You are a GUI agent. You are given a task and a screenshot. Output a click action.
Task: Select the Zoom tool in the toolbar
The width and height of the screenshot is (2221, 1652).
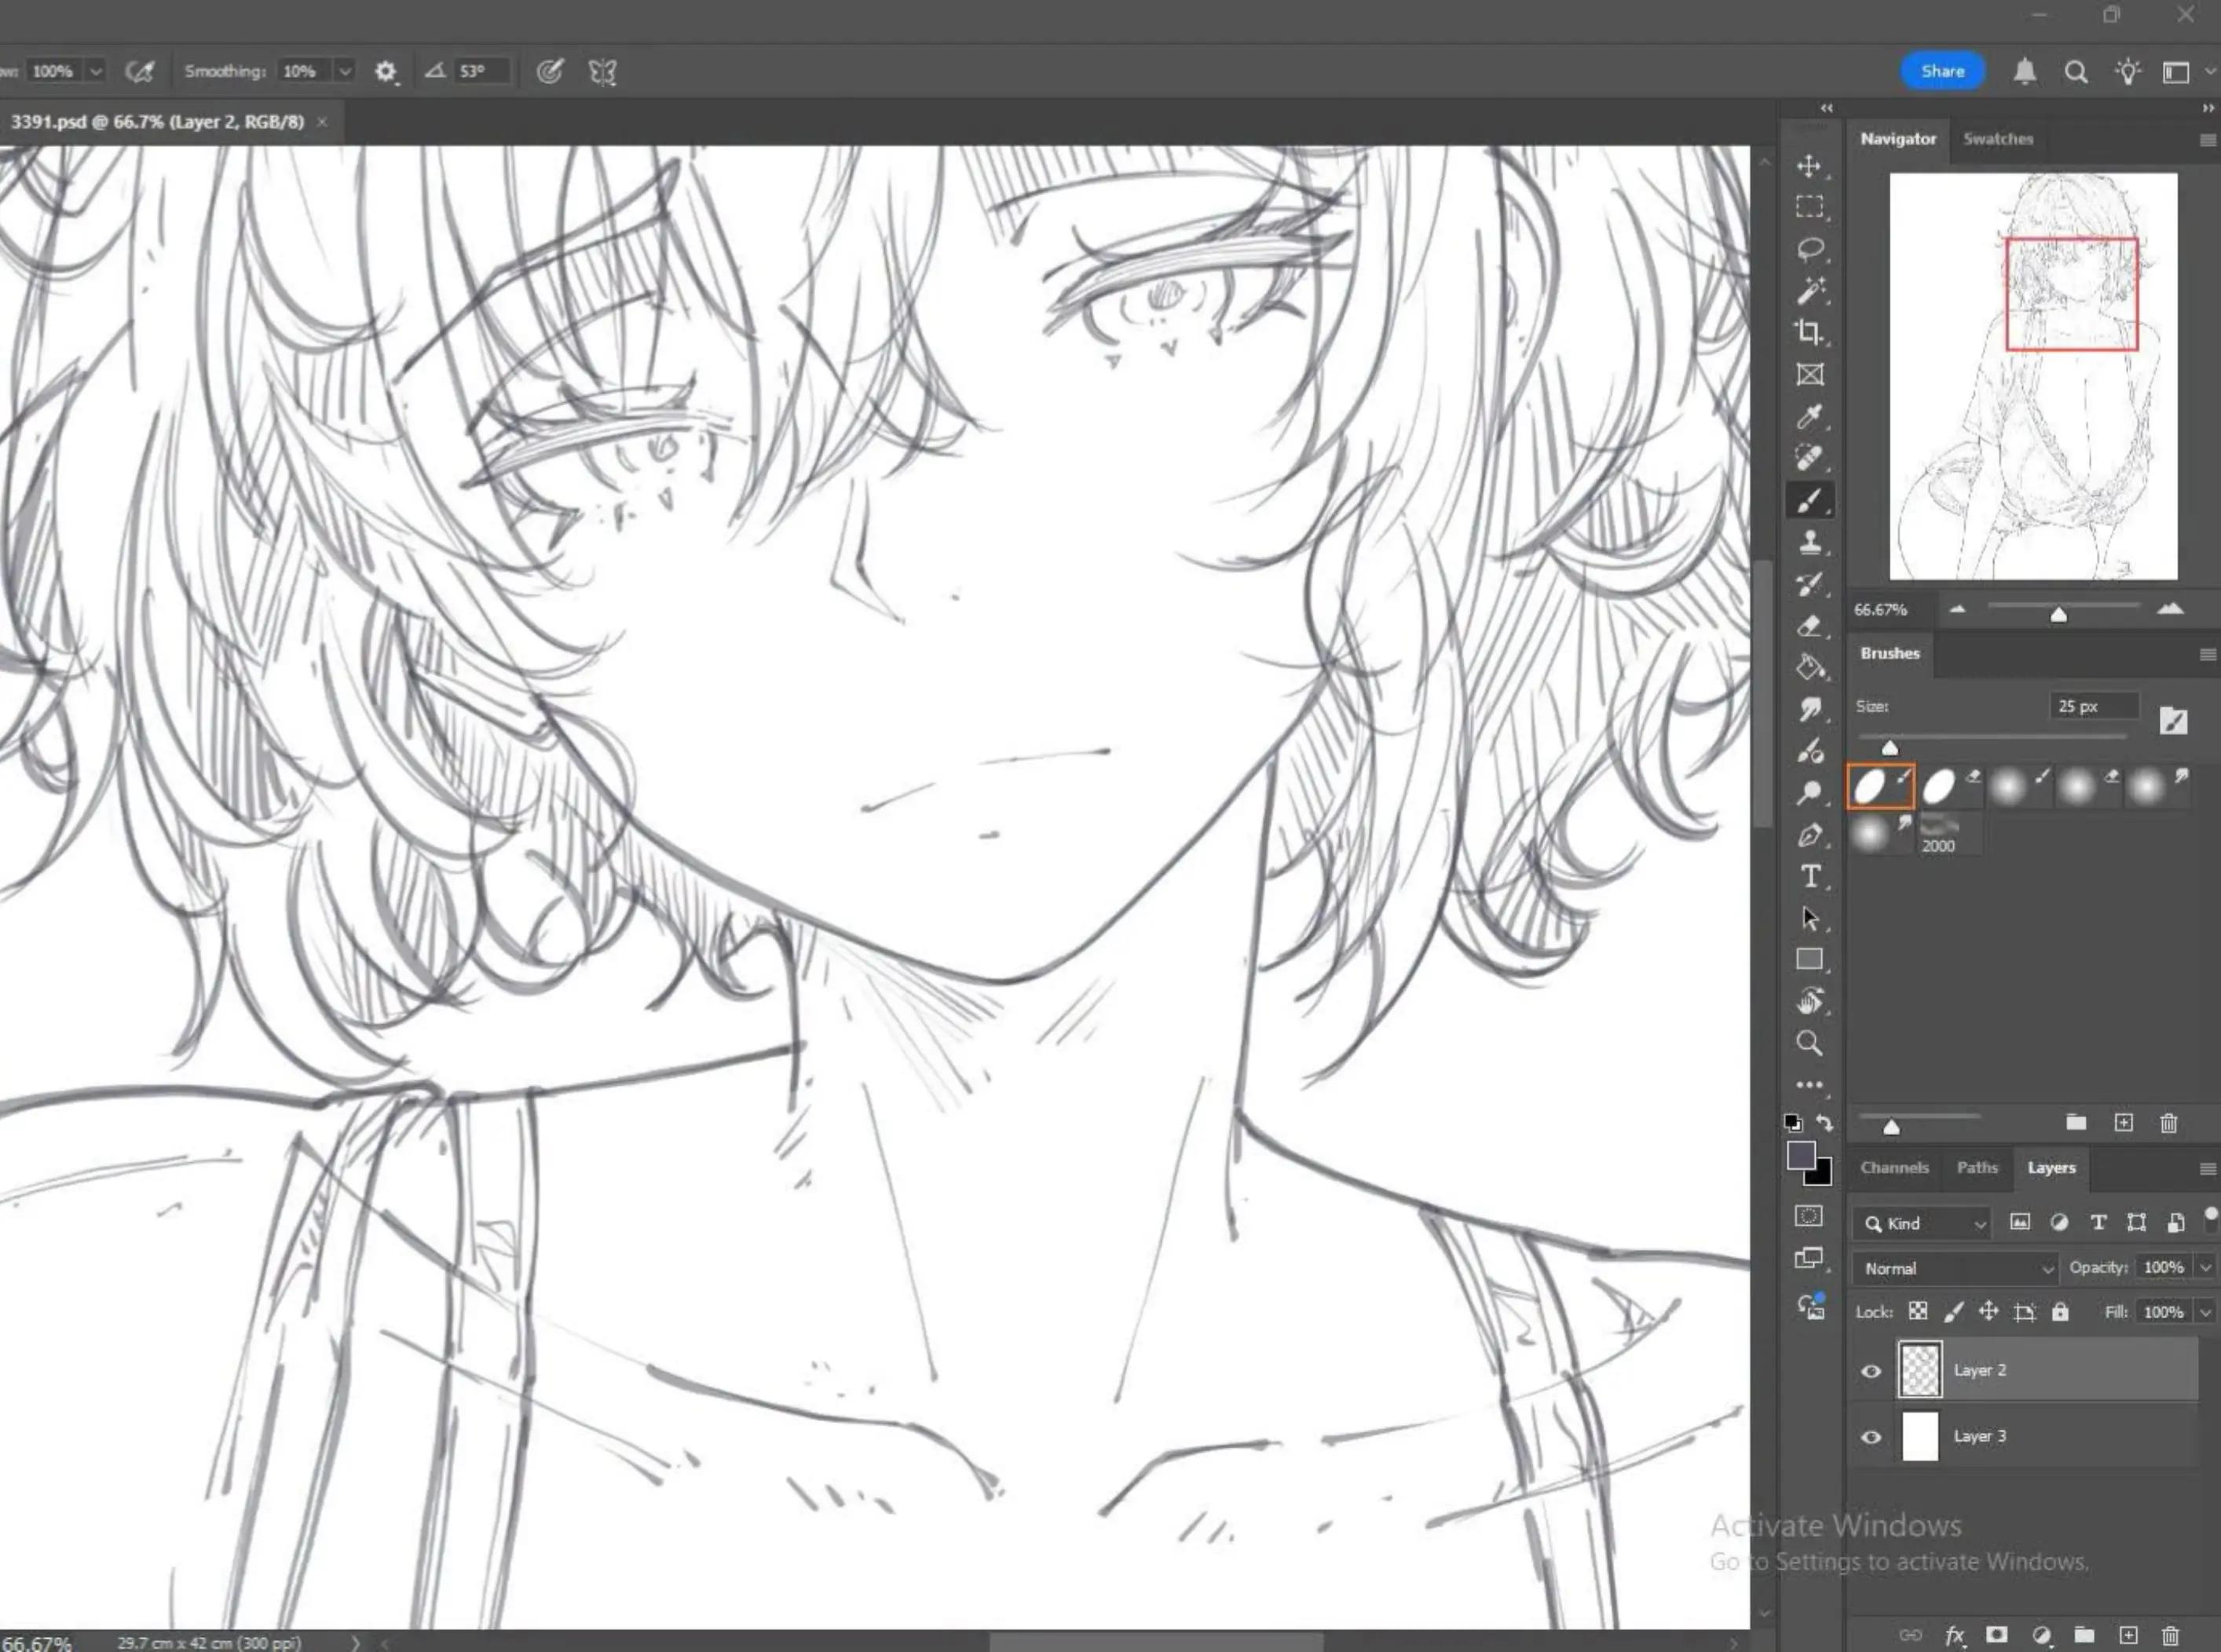pos(1809,1043)
